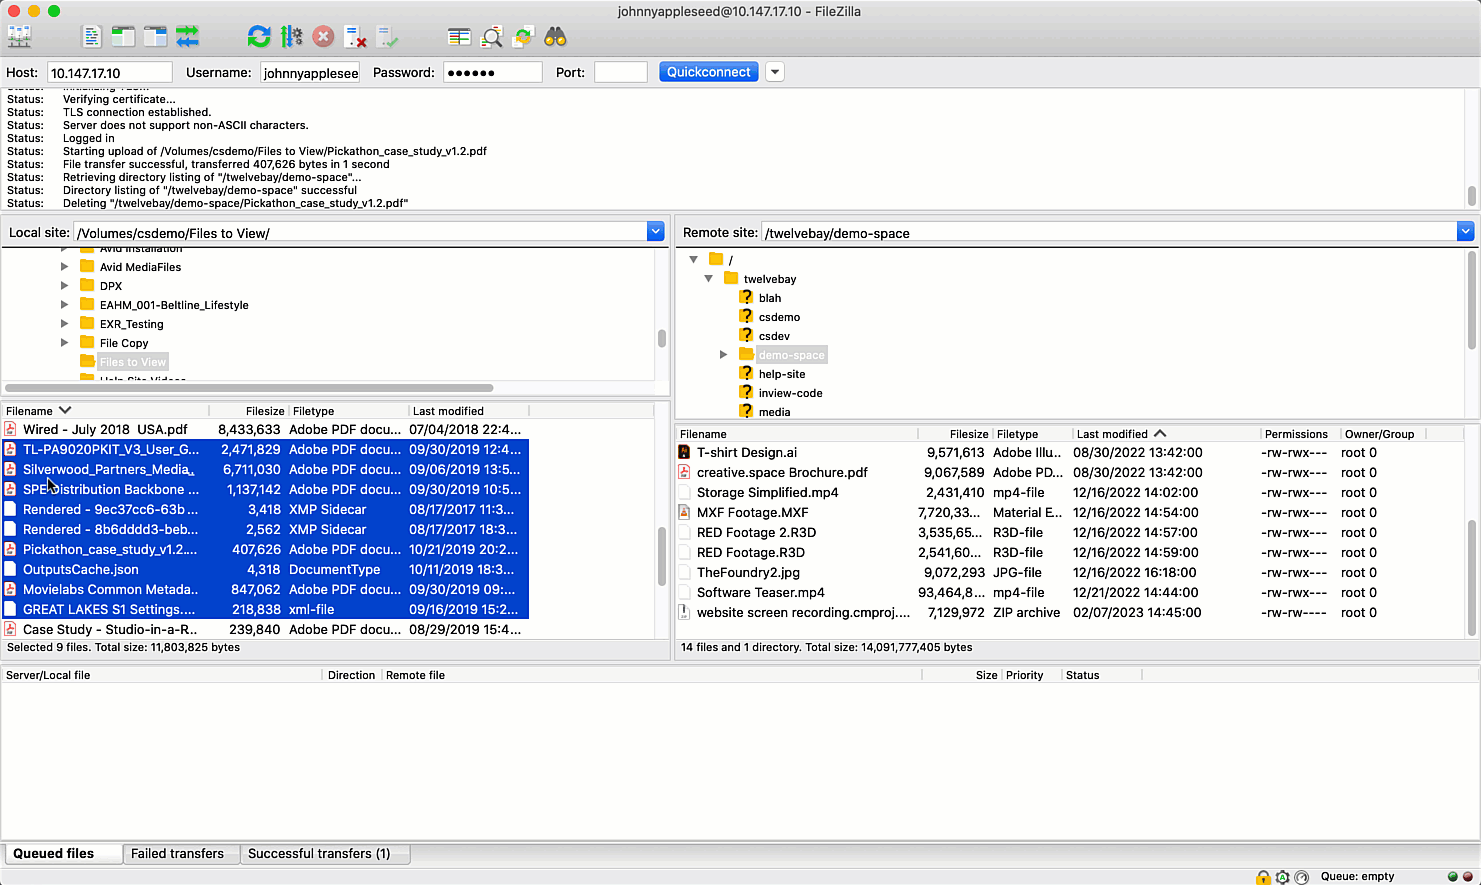Click the green queue activity LED
1481x885 pixels.
[1453, 877]
